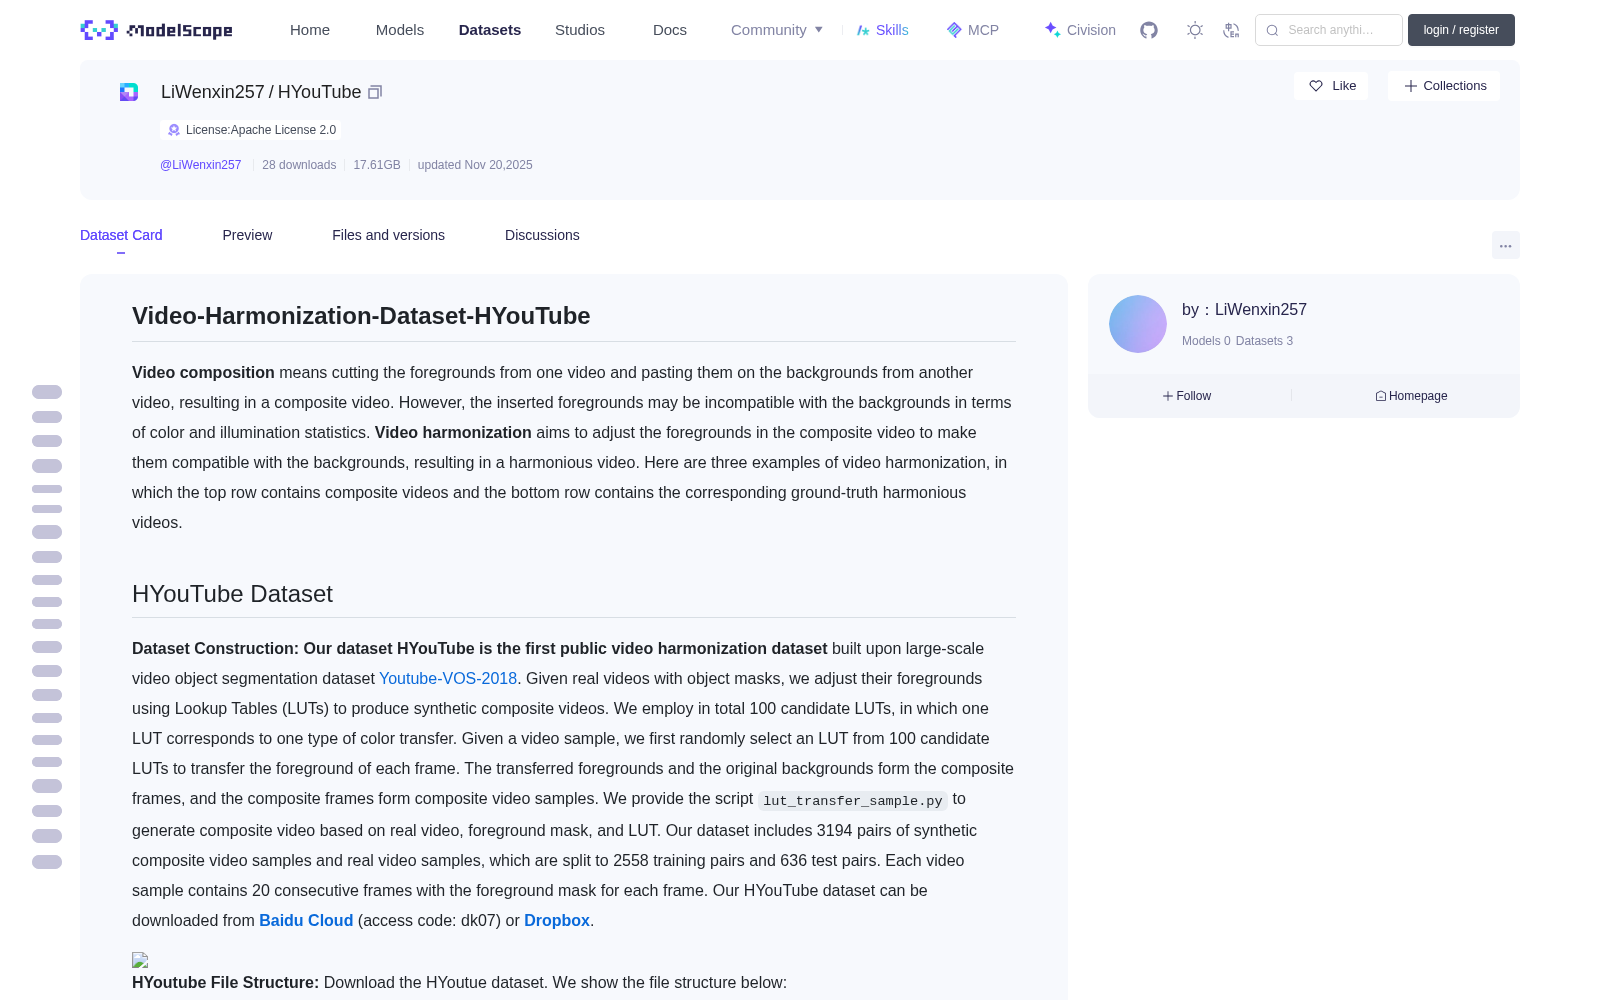The width and height of the screenshot is (1600, 1000).
Task: Open the Baidu Cloud download link
Action: [x=306, y=920]
